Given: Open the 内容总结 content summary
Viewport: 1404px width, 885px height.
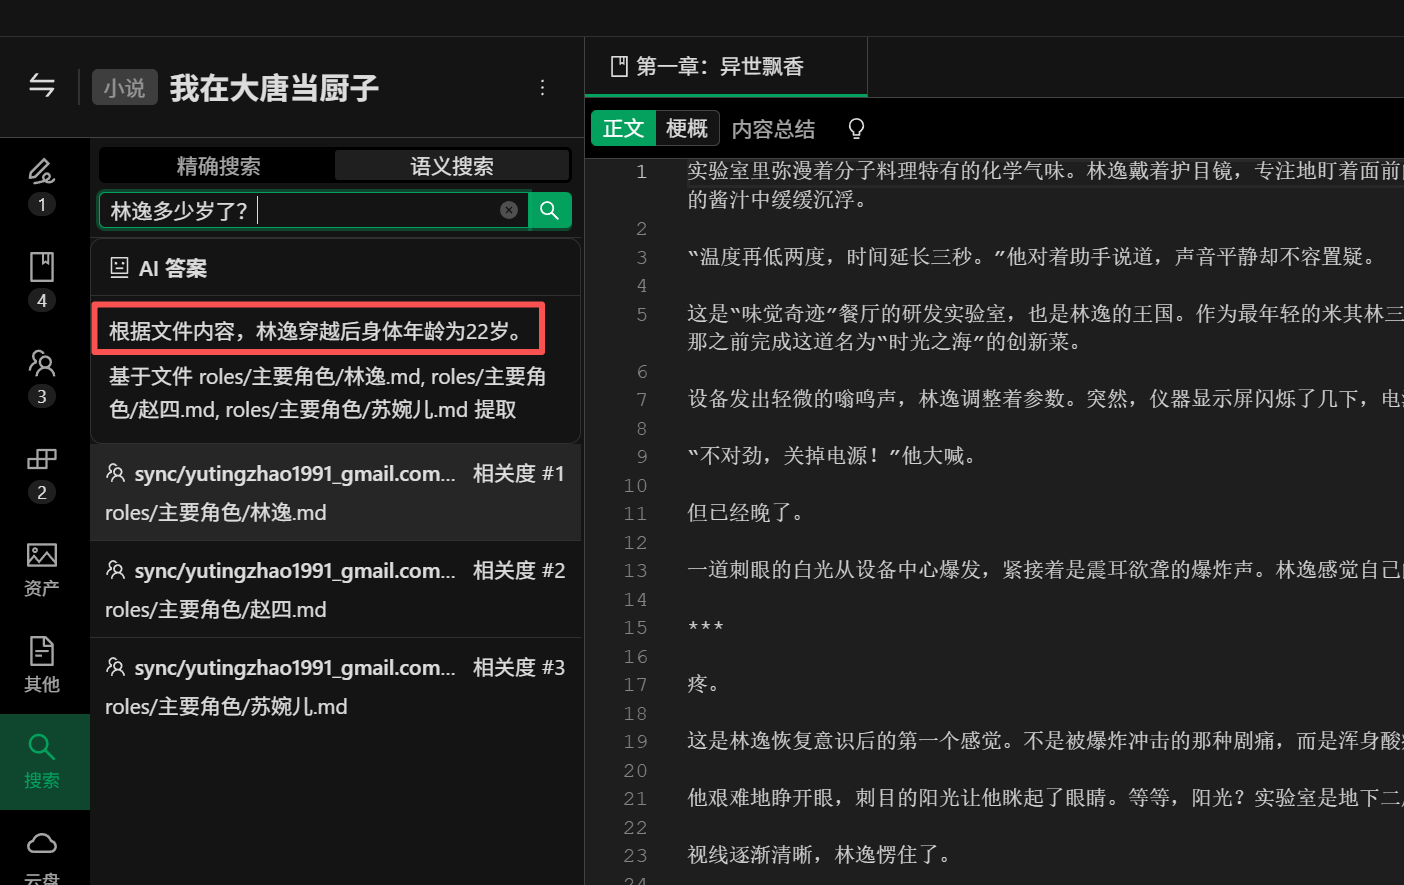Looking at the screenshot, I should (x=773, y=129).
